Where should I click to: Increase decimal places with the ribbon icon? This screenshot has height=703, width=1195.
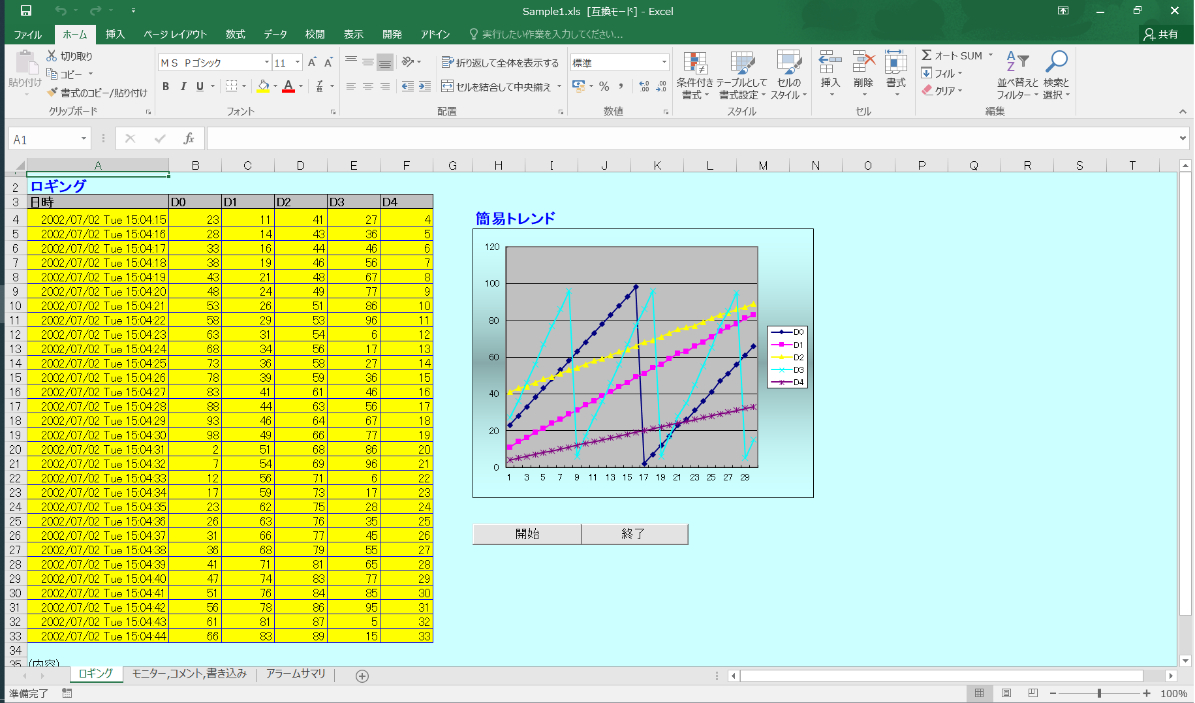[644, 84]
